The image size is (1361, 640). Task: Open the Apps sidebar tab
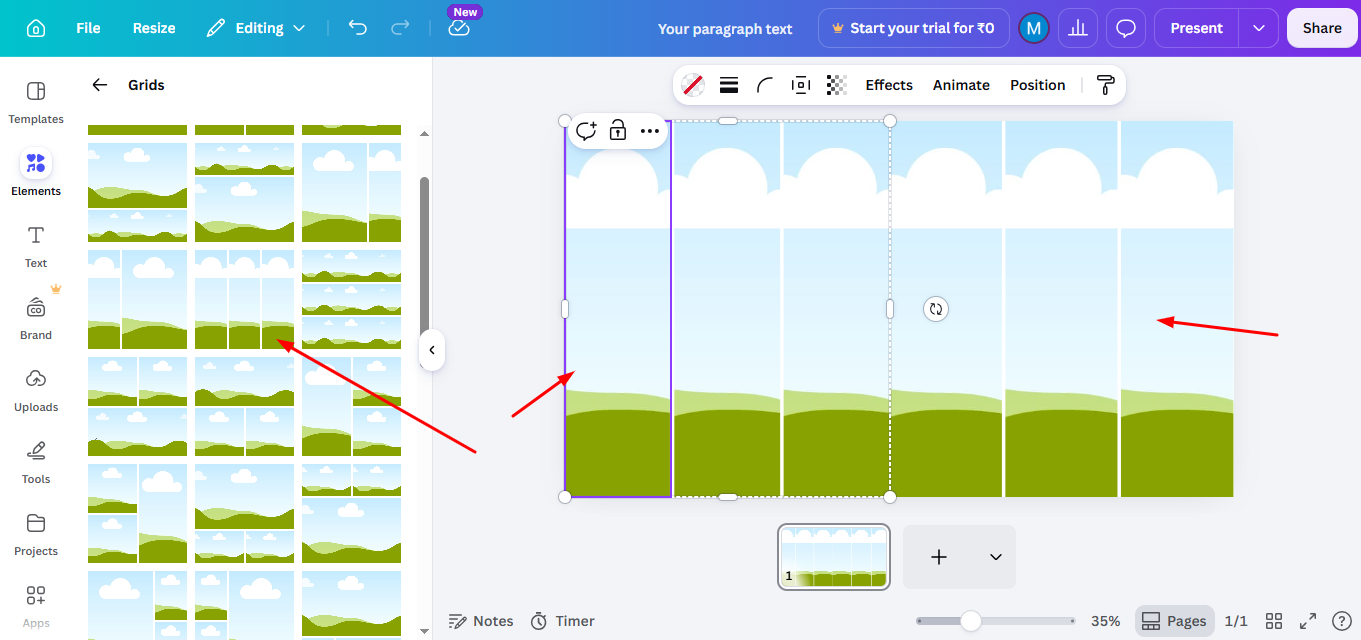click(36, 606)
